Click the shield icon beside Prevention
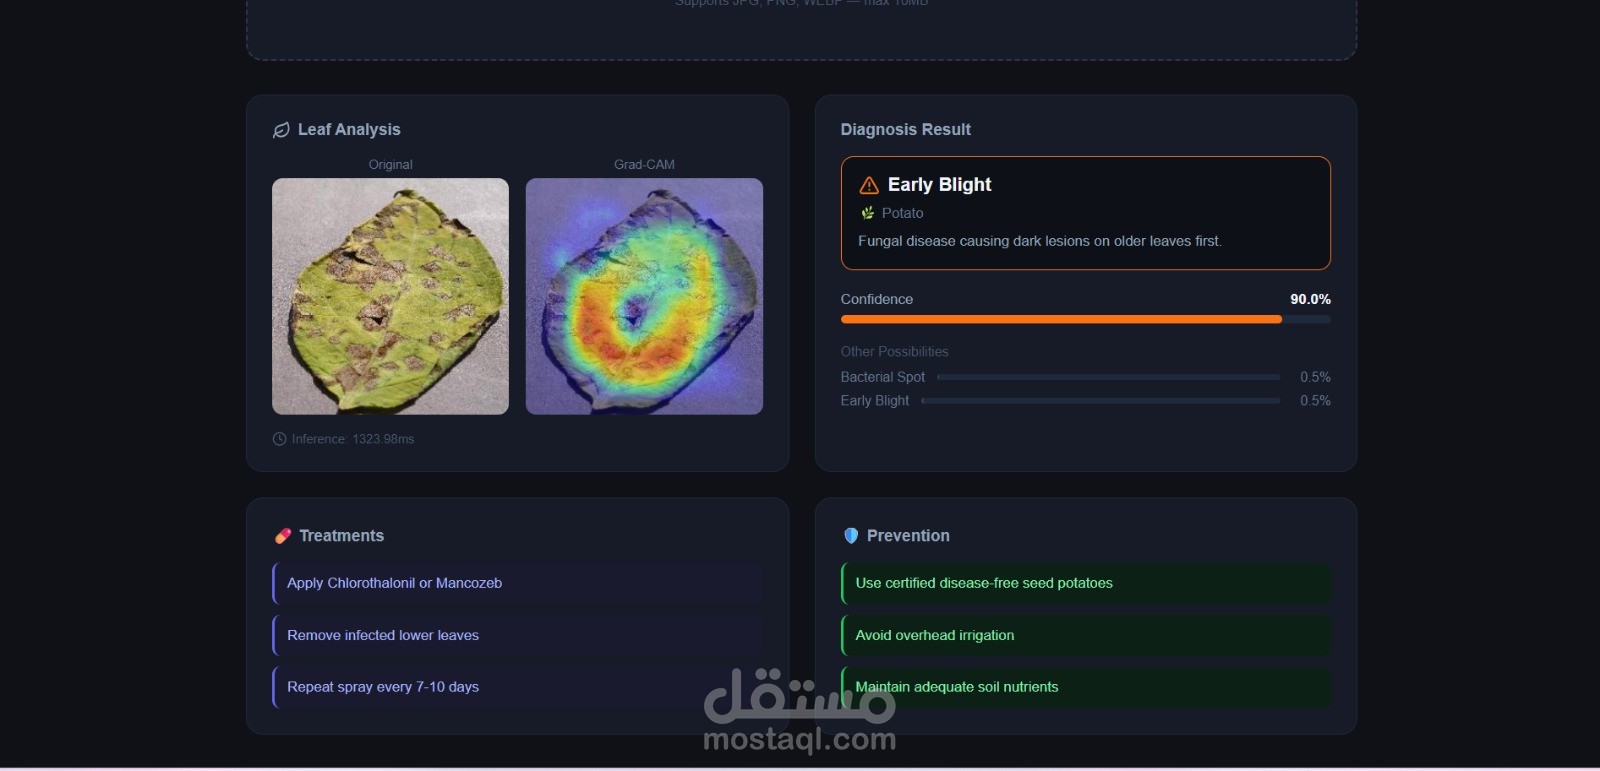Screen dimensions: 1600x771 (851, 536)
